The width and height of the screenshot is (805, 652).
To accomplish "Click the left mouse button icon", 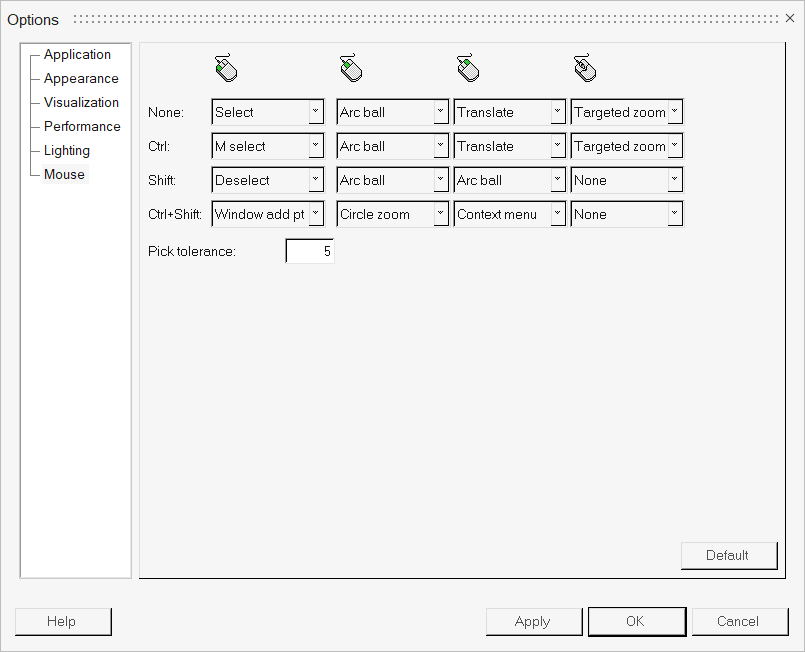I will pos(226,68).
